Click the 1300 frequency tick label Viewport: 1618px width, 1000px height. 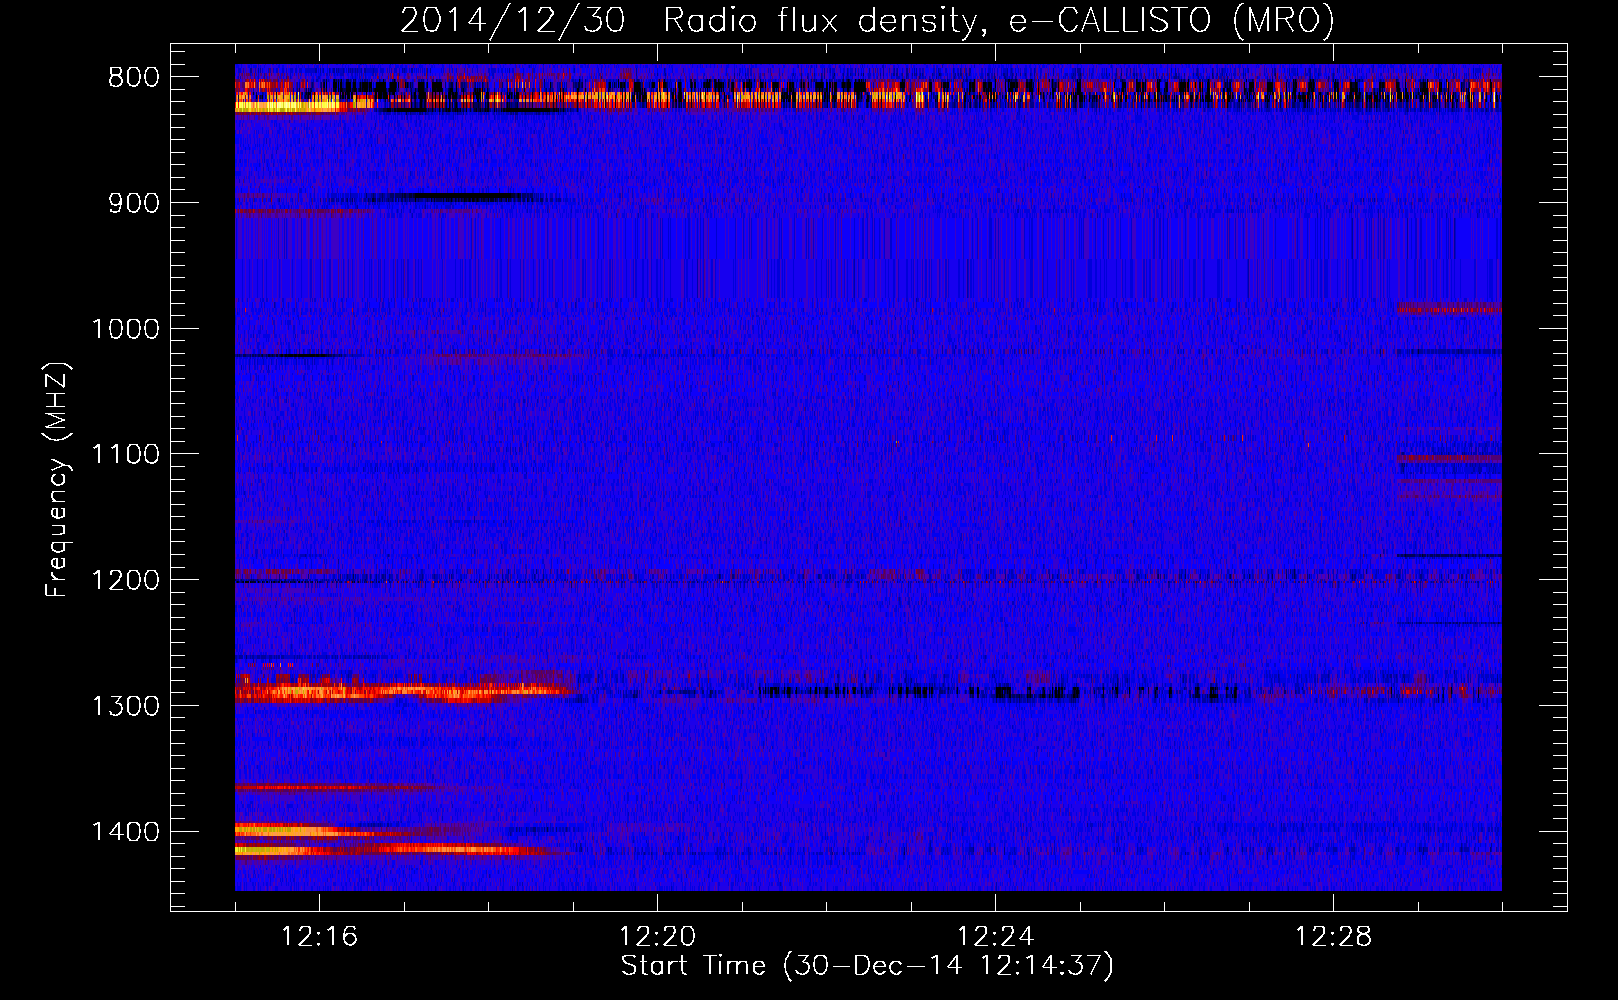[x=125, y=706]
